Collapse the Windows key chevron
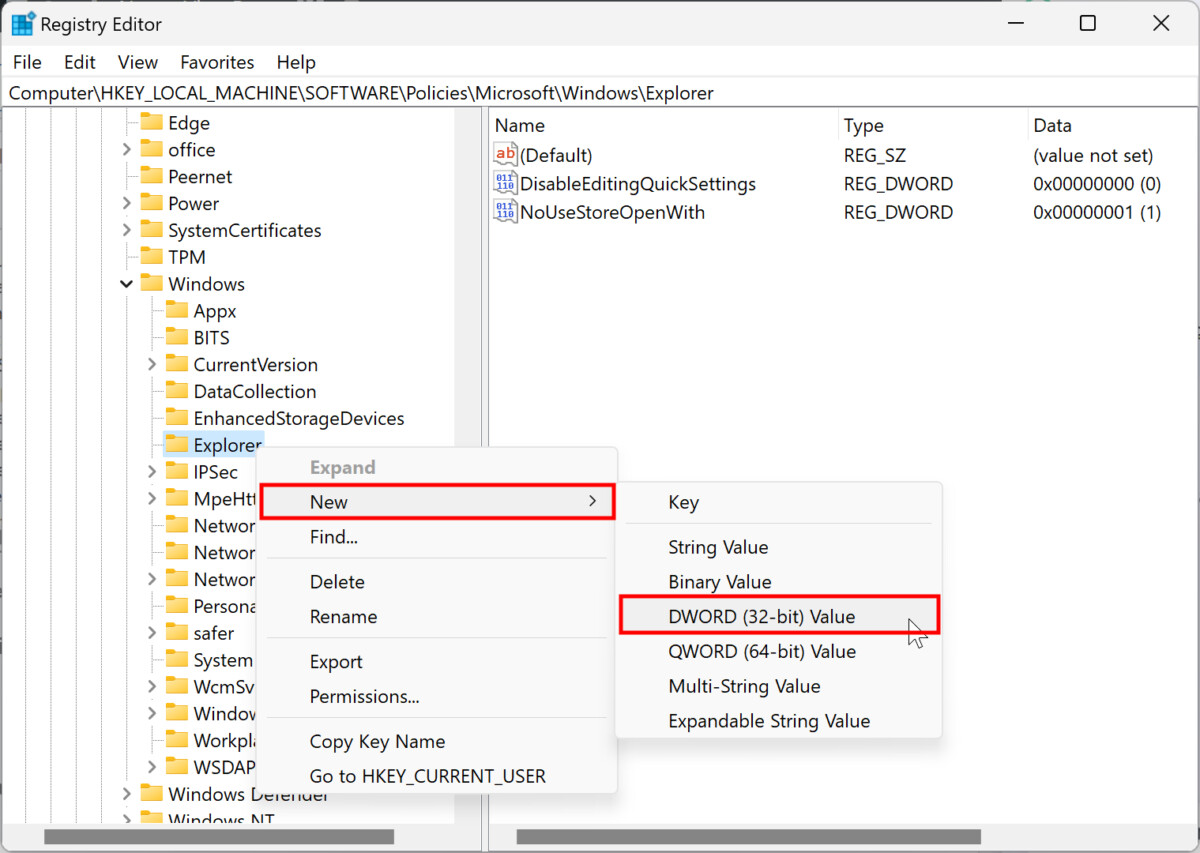 [127, 284]
